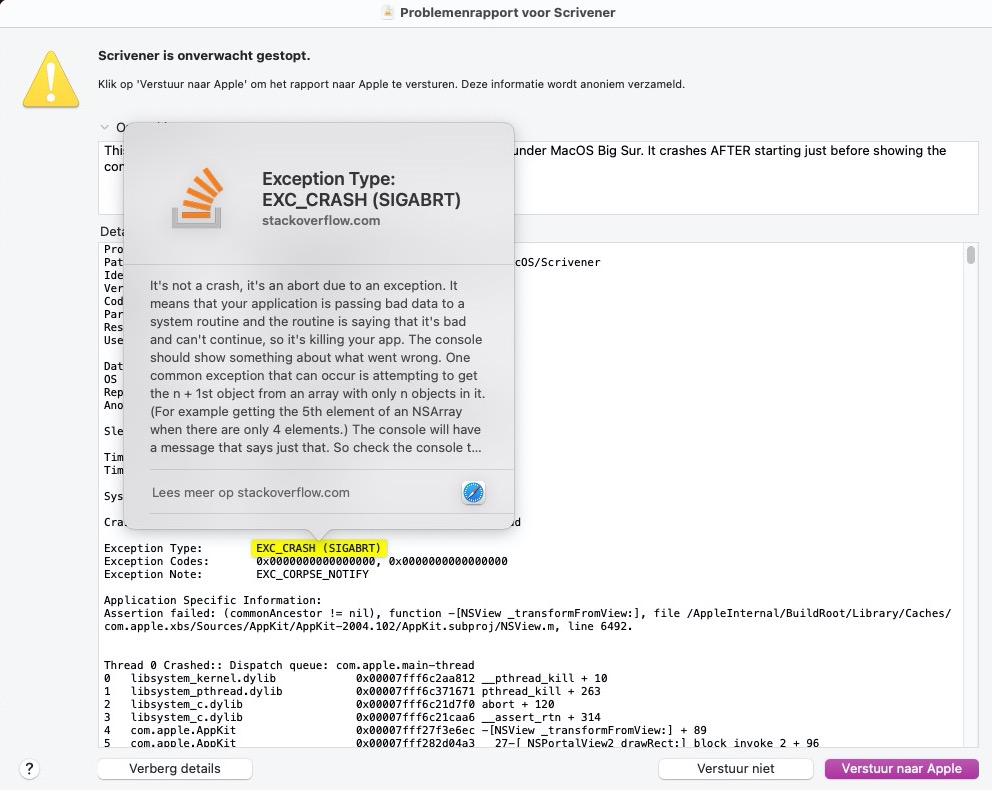
Task: Send the report via Verstuur naar Apple
Action: point(902,768)
